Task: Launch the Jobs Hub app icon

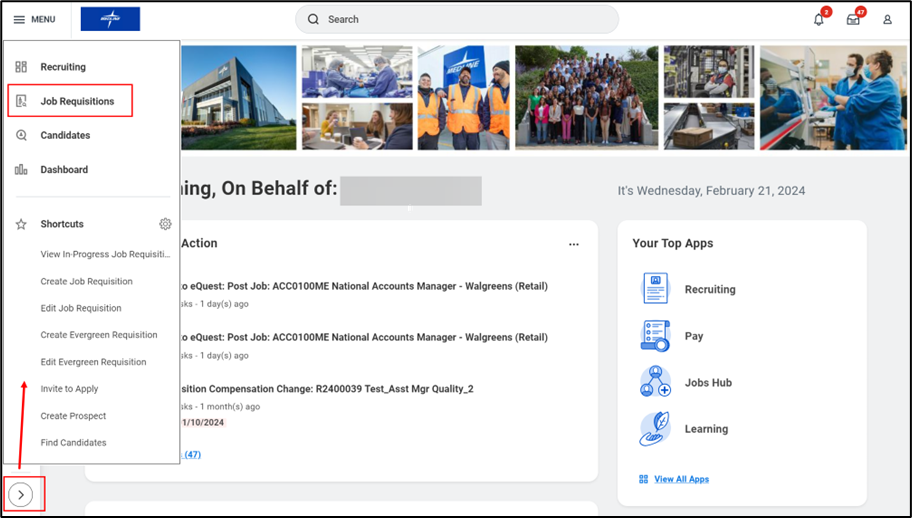Action: point(655,382)
